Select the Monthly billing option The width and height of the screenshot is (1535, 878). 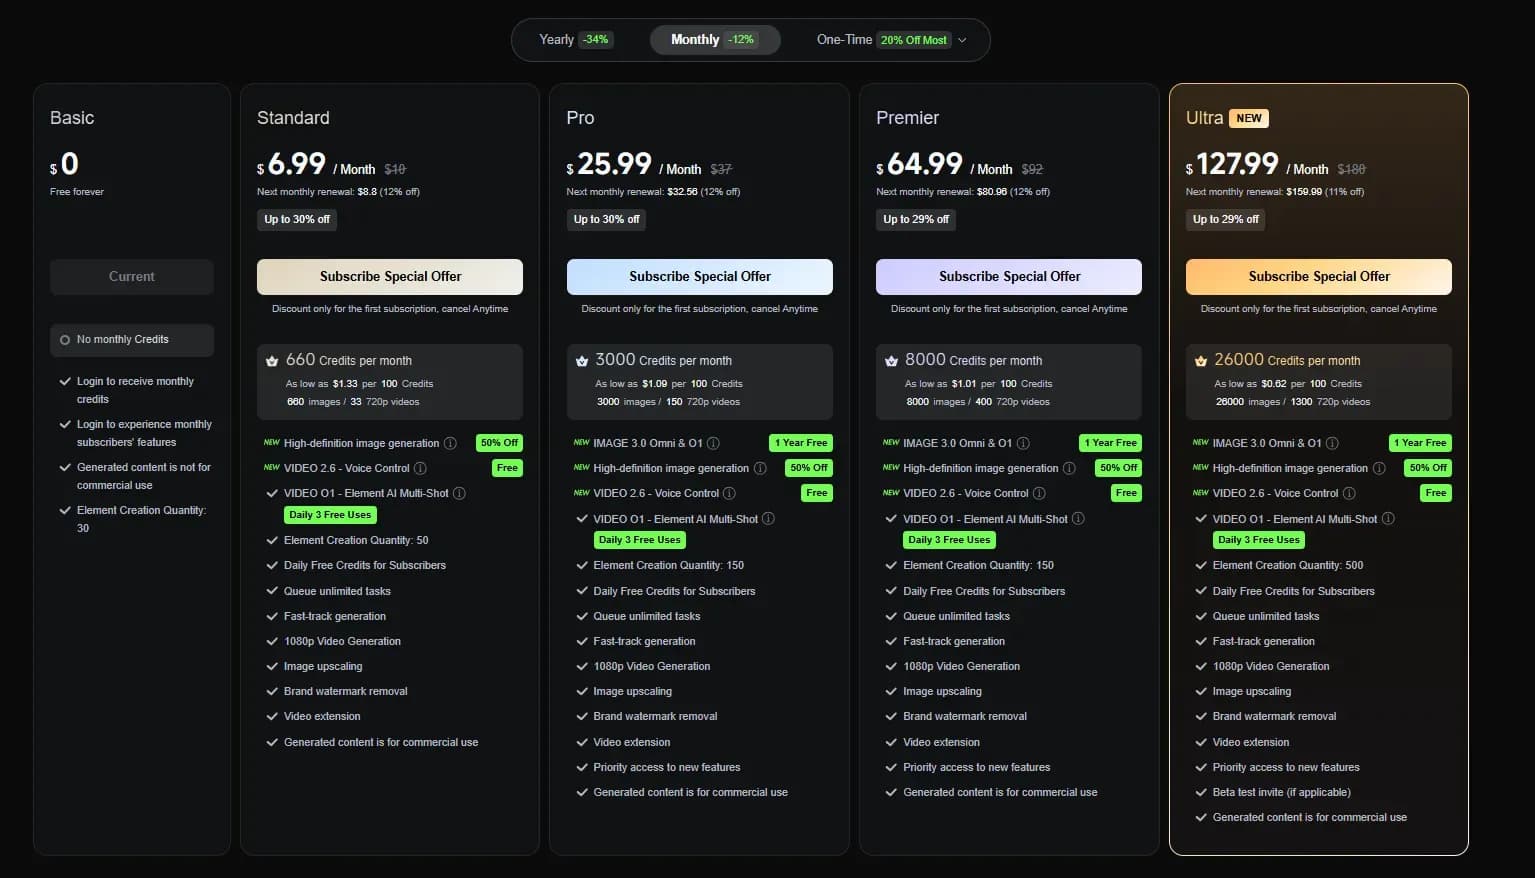(x=713, y=40)
